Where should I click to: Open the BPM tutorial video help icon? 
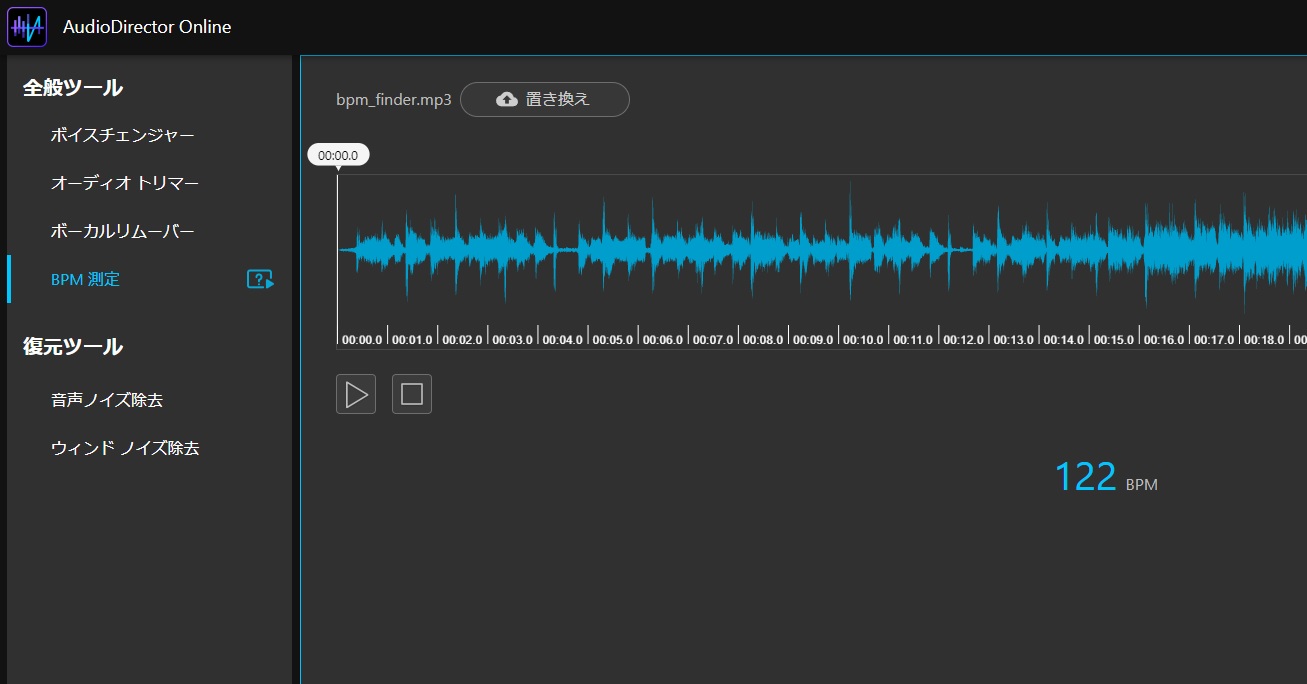click(260, 280)
